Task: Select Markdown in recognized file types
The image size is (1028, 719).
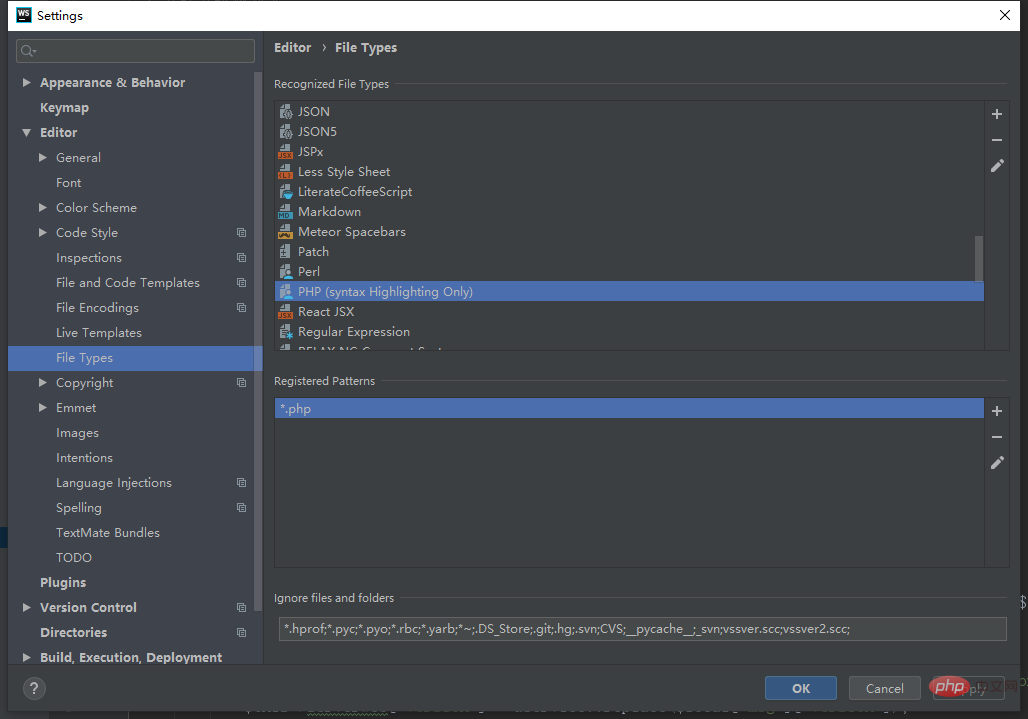Action: pos(629,212)
